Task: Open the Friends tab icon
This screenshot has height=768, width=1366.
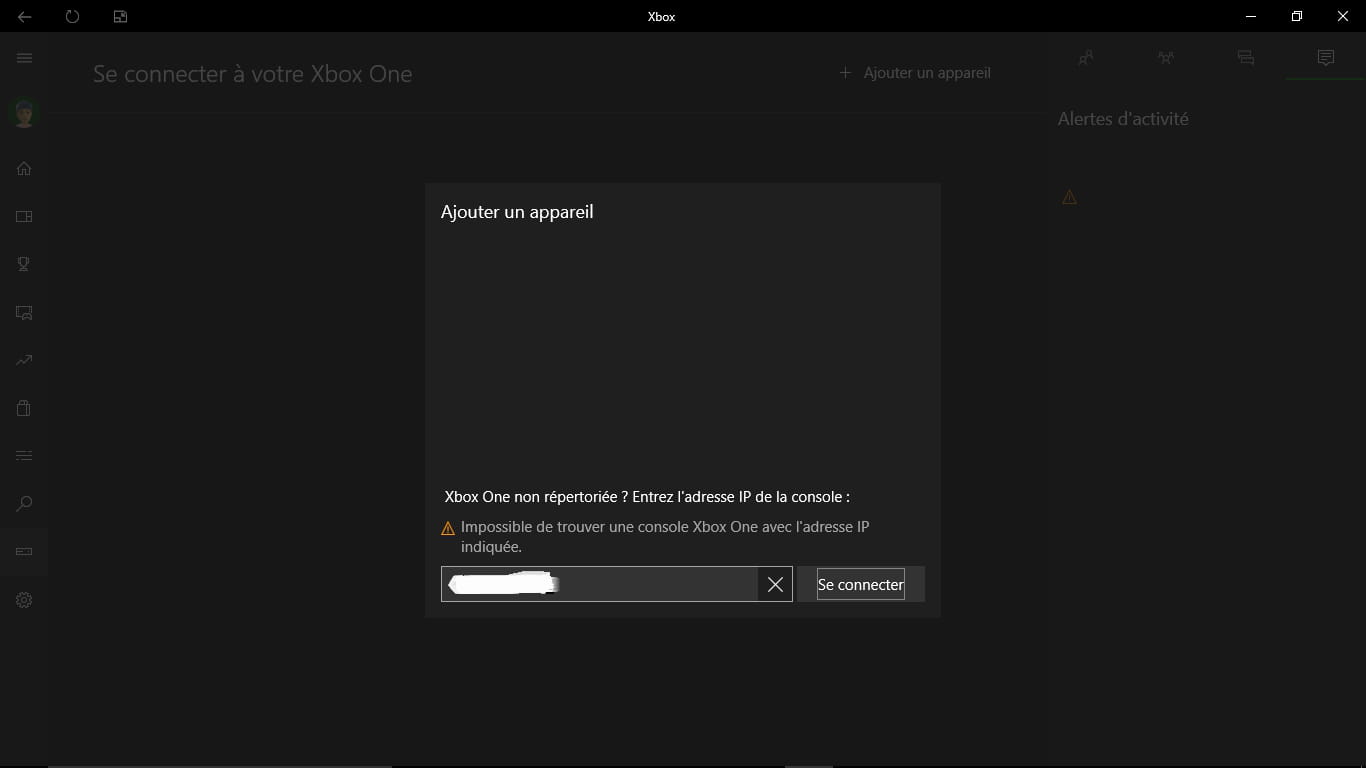Action: point(1086,58)
